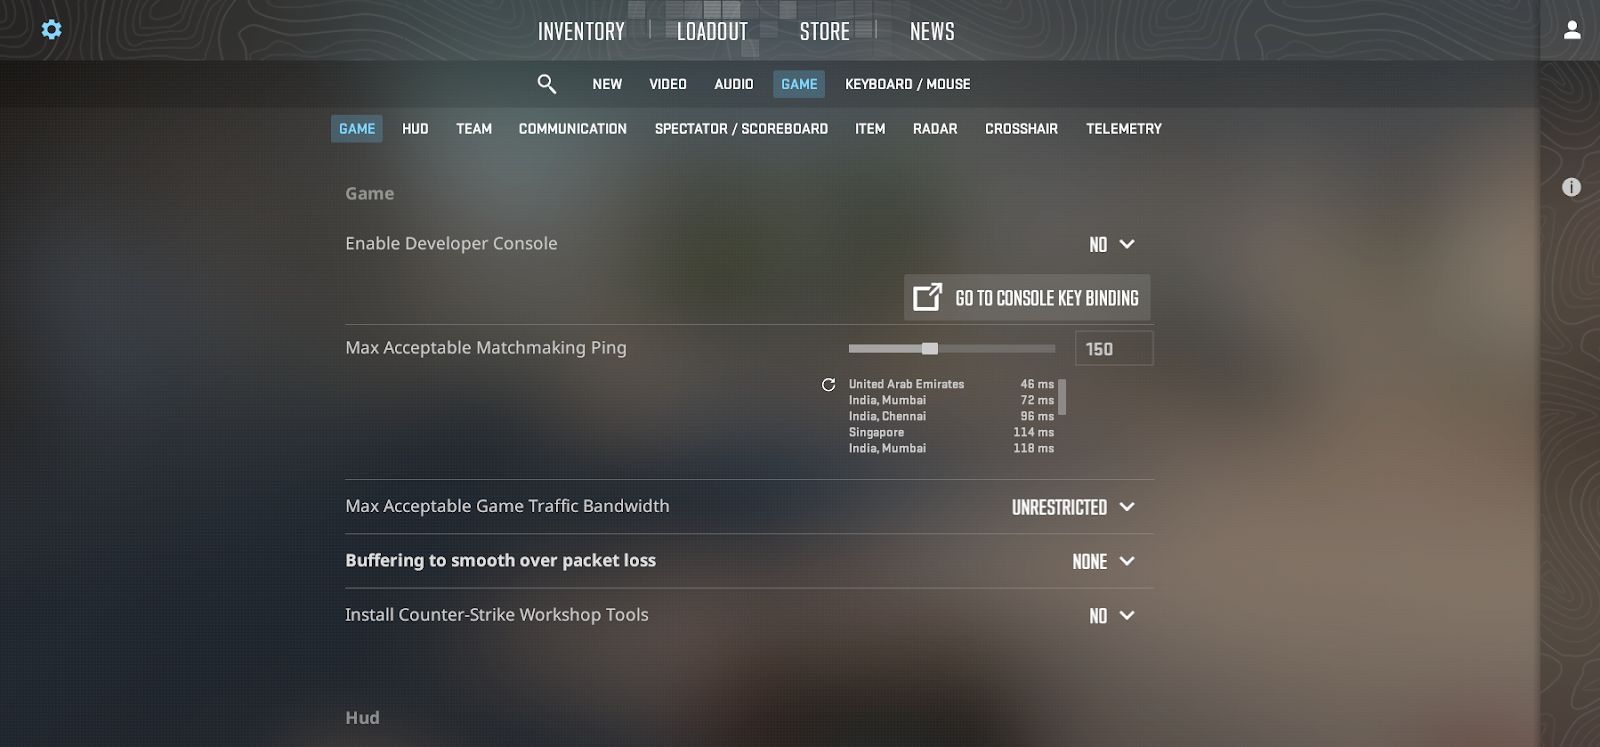Viewport: 1600px width, 747px height.
Task: Open the Inventory menu
Action: pos(581,31)
